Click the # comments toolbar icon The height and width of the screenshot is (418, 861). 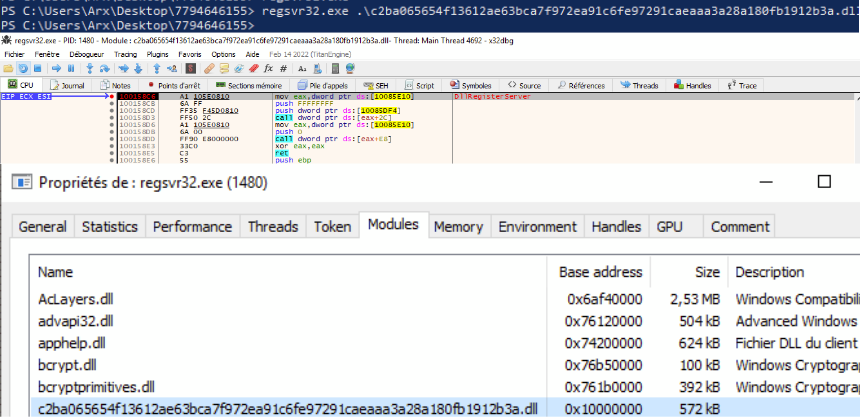point(285,69)
